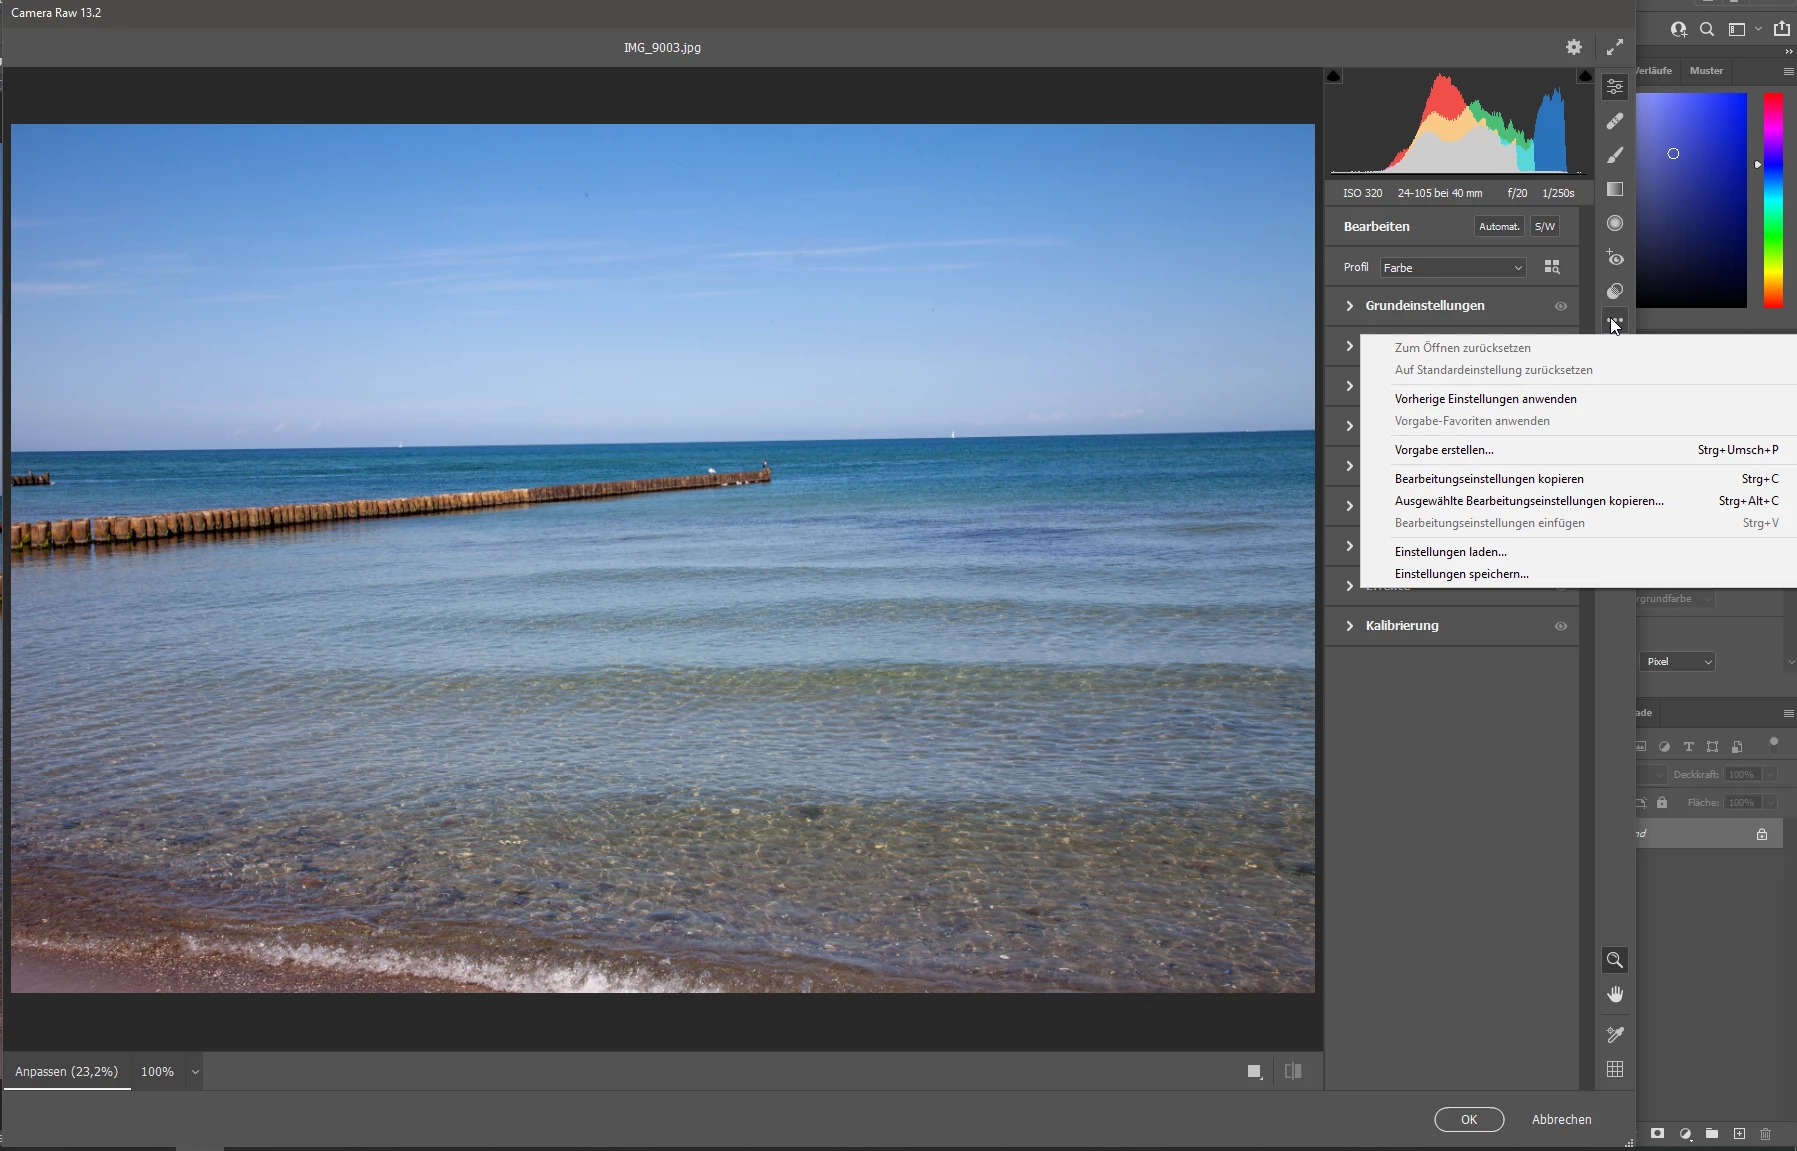
Task: Toggle before/after view icon
Action: click(1293, 1071)
